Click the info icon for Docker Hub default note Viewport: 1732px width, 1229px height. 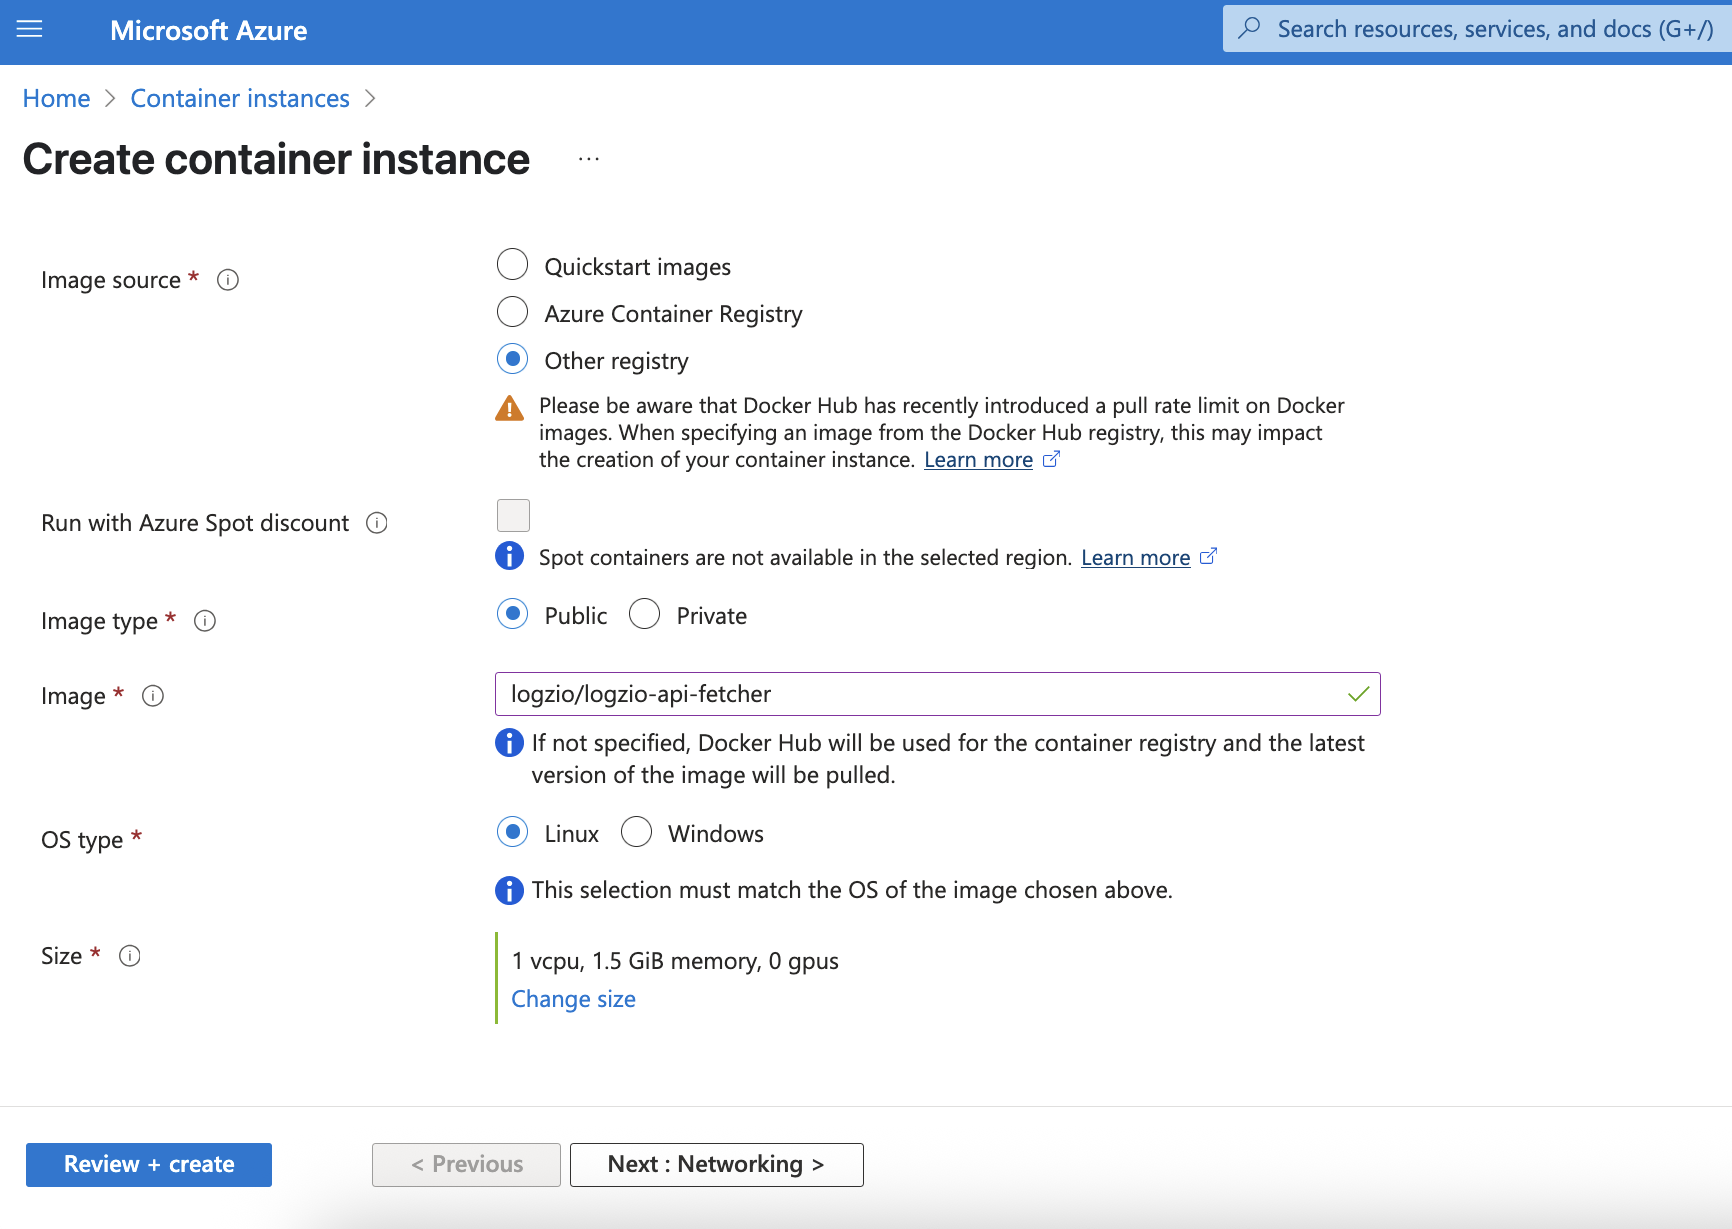[510, 743]
